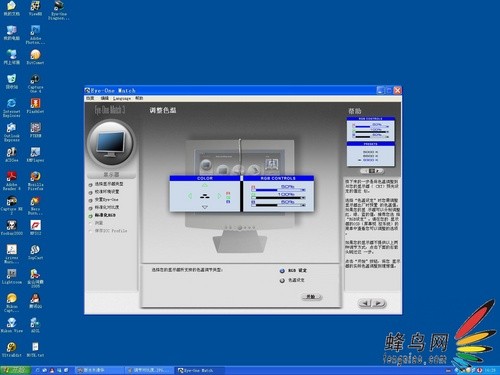Viewport: 500px width, 375px height.
Task: Select the Lightroom desktop icon
Action: pyautogui.click(x=12, y=276)
